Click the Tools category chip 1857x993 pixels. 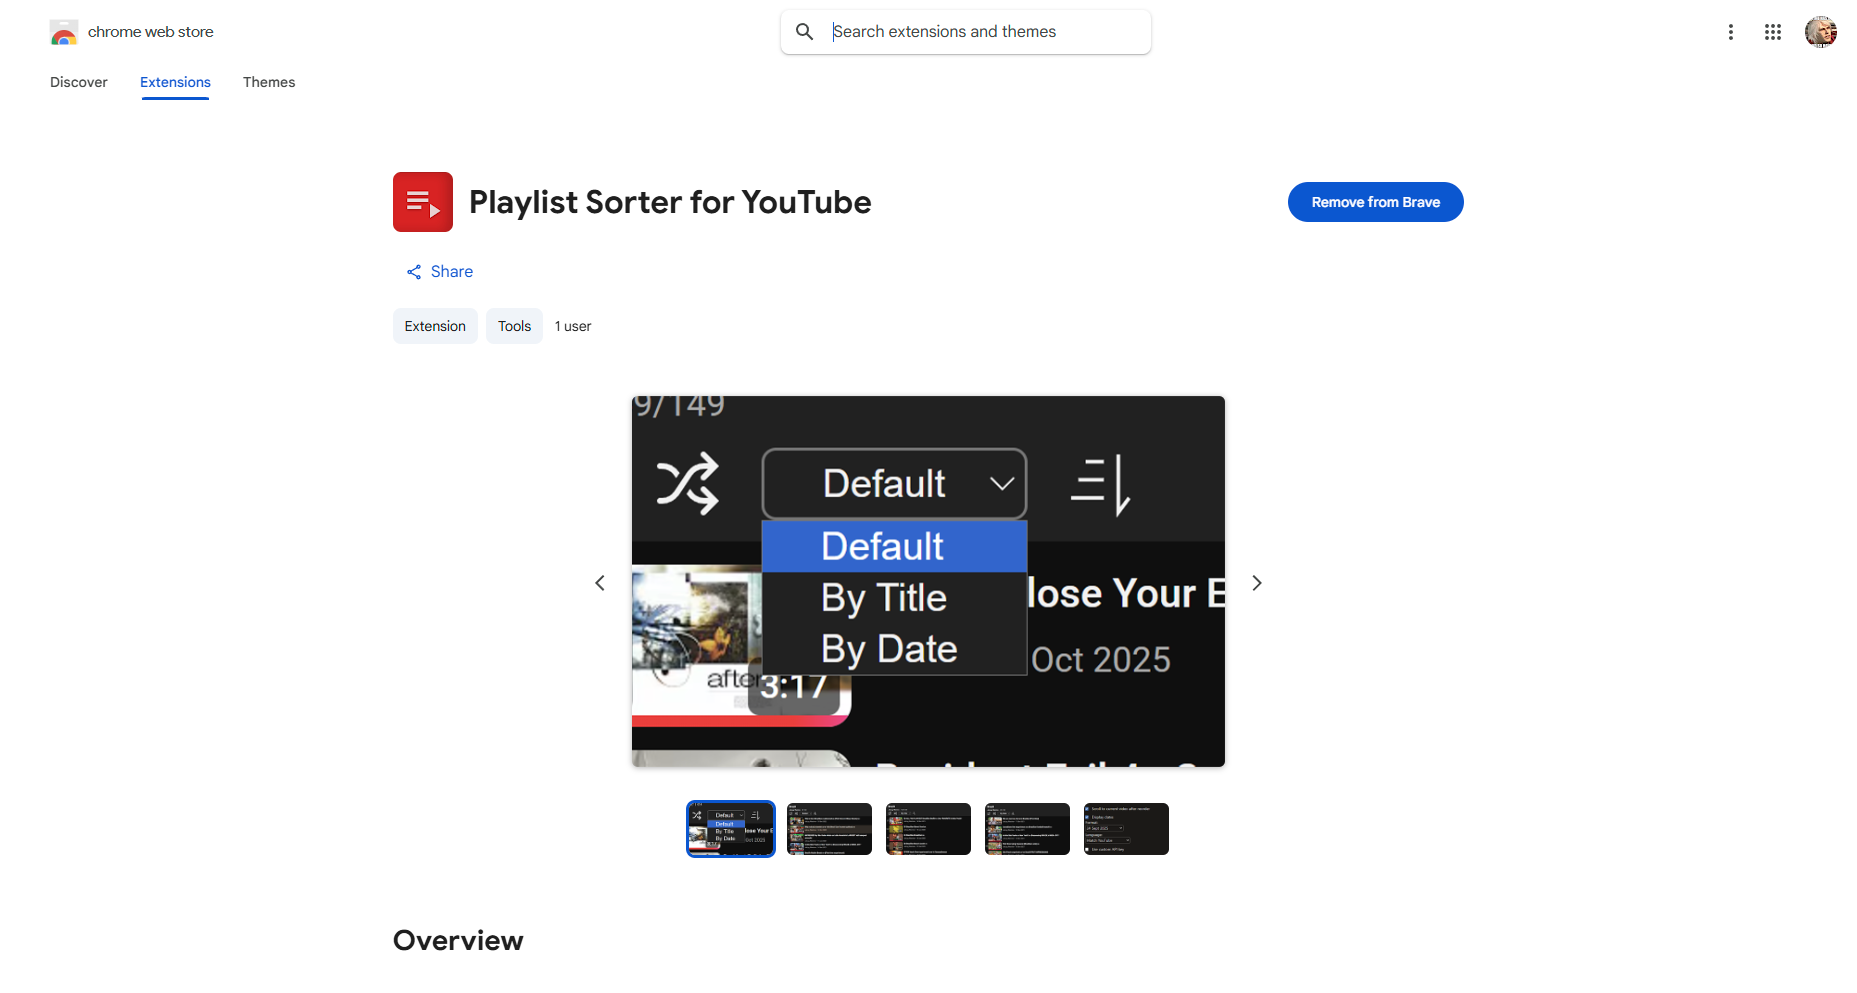[x=513, y=326]
